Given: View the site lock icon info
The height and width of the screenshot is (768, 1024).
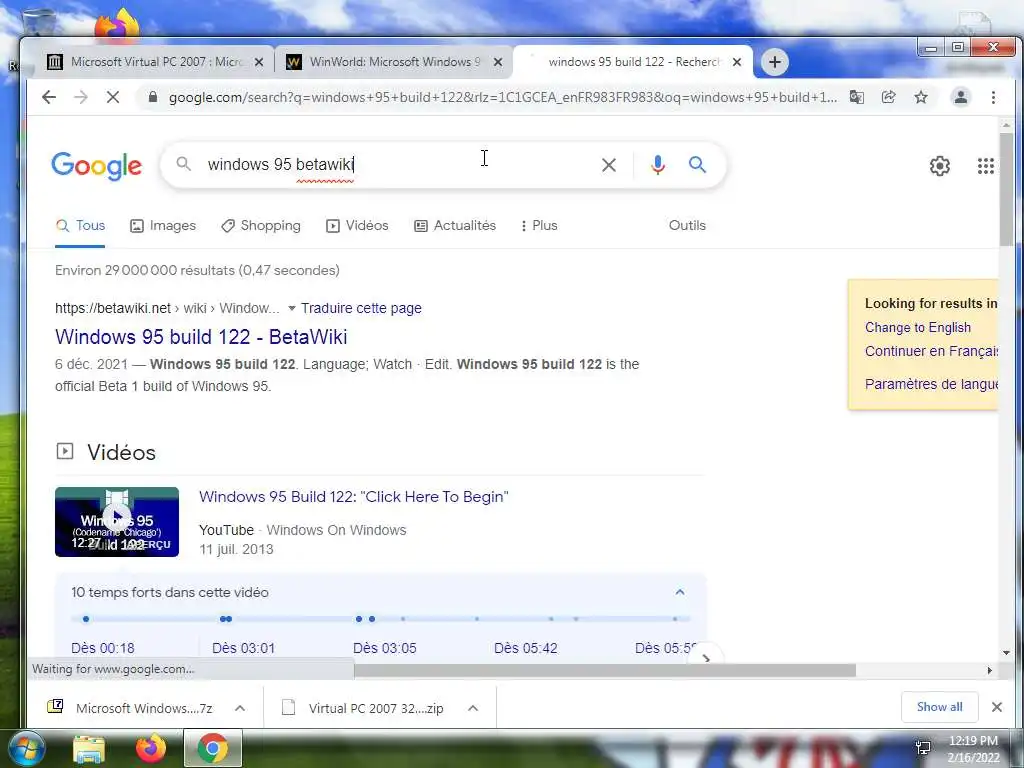Looking at the screenshot, I should click(153, 97).
